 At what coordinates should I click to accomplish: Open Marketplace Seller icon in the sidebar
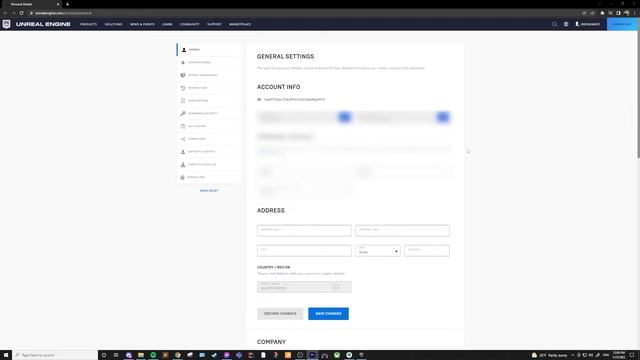(x=183, y=164)
